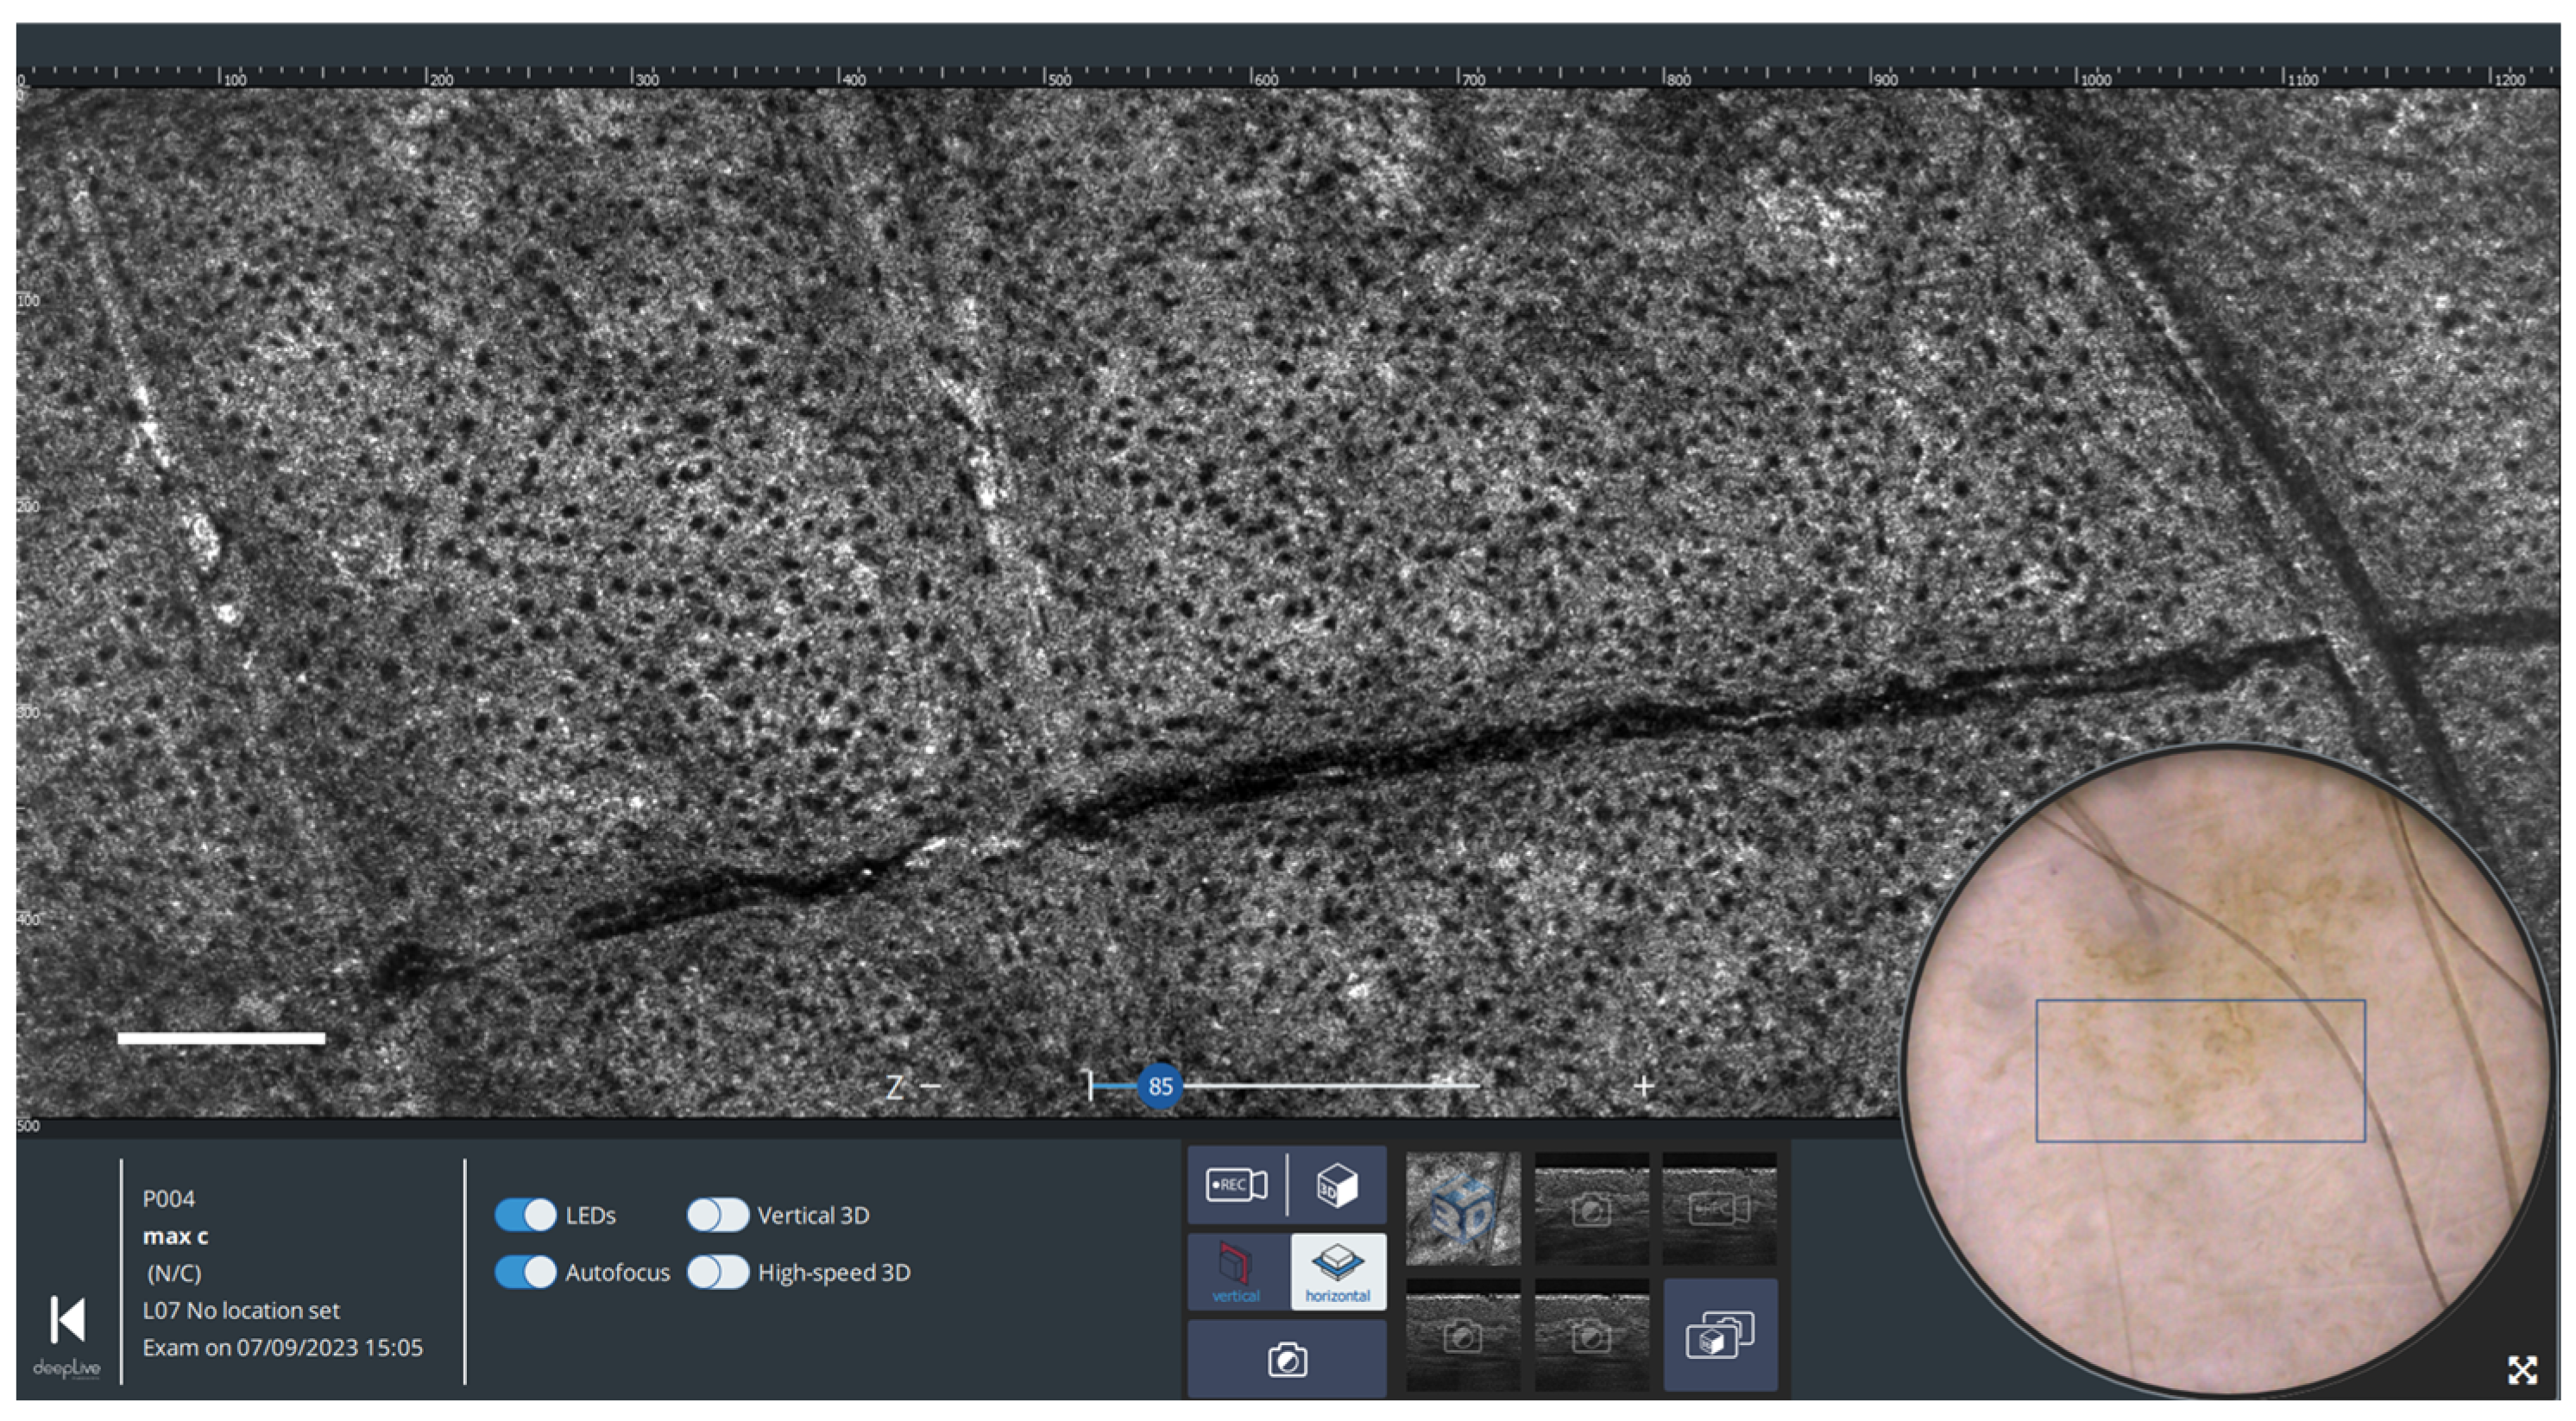Open the REC video thumbnail capture
This screenshot has height=1421, width=2576.
[x=1719, y=1209]
